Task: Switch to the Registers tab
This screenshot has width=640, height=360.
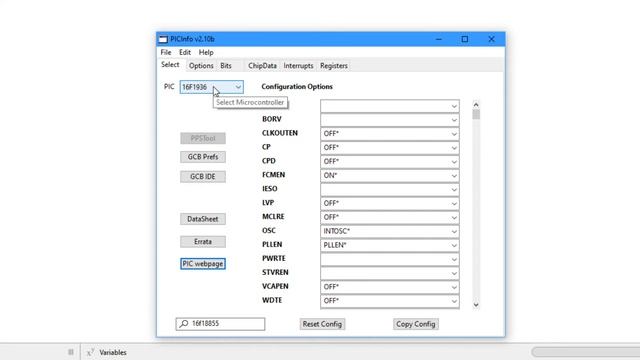Action: (334, 66)
